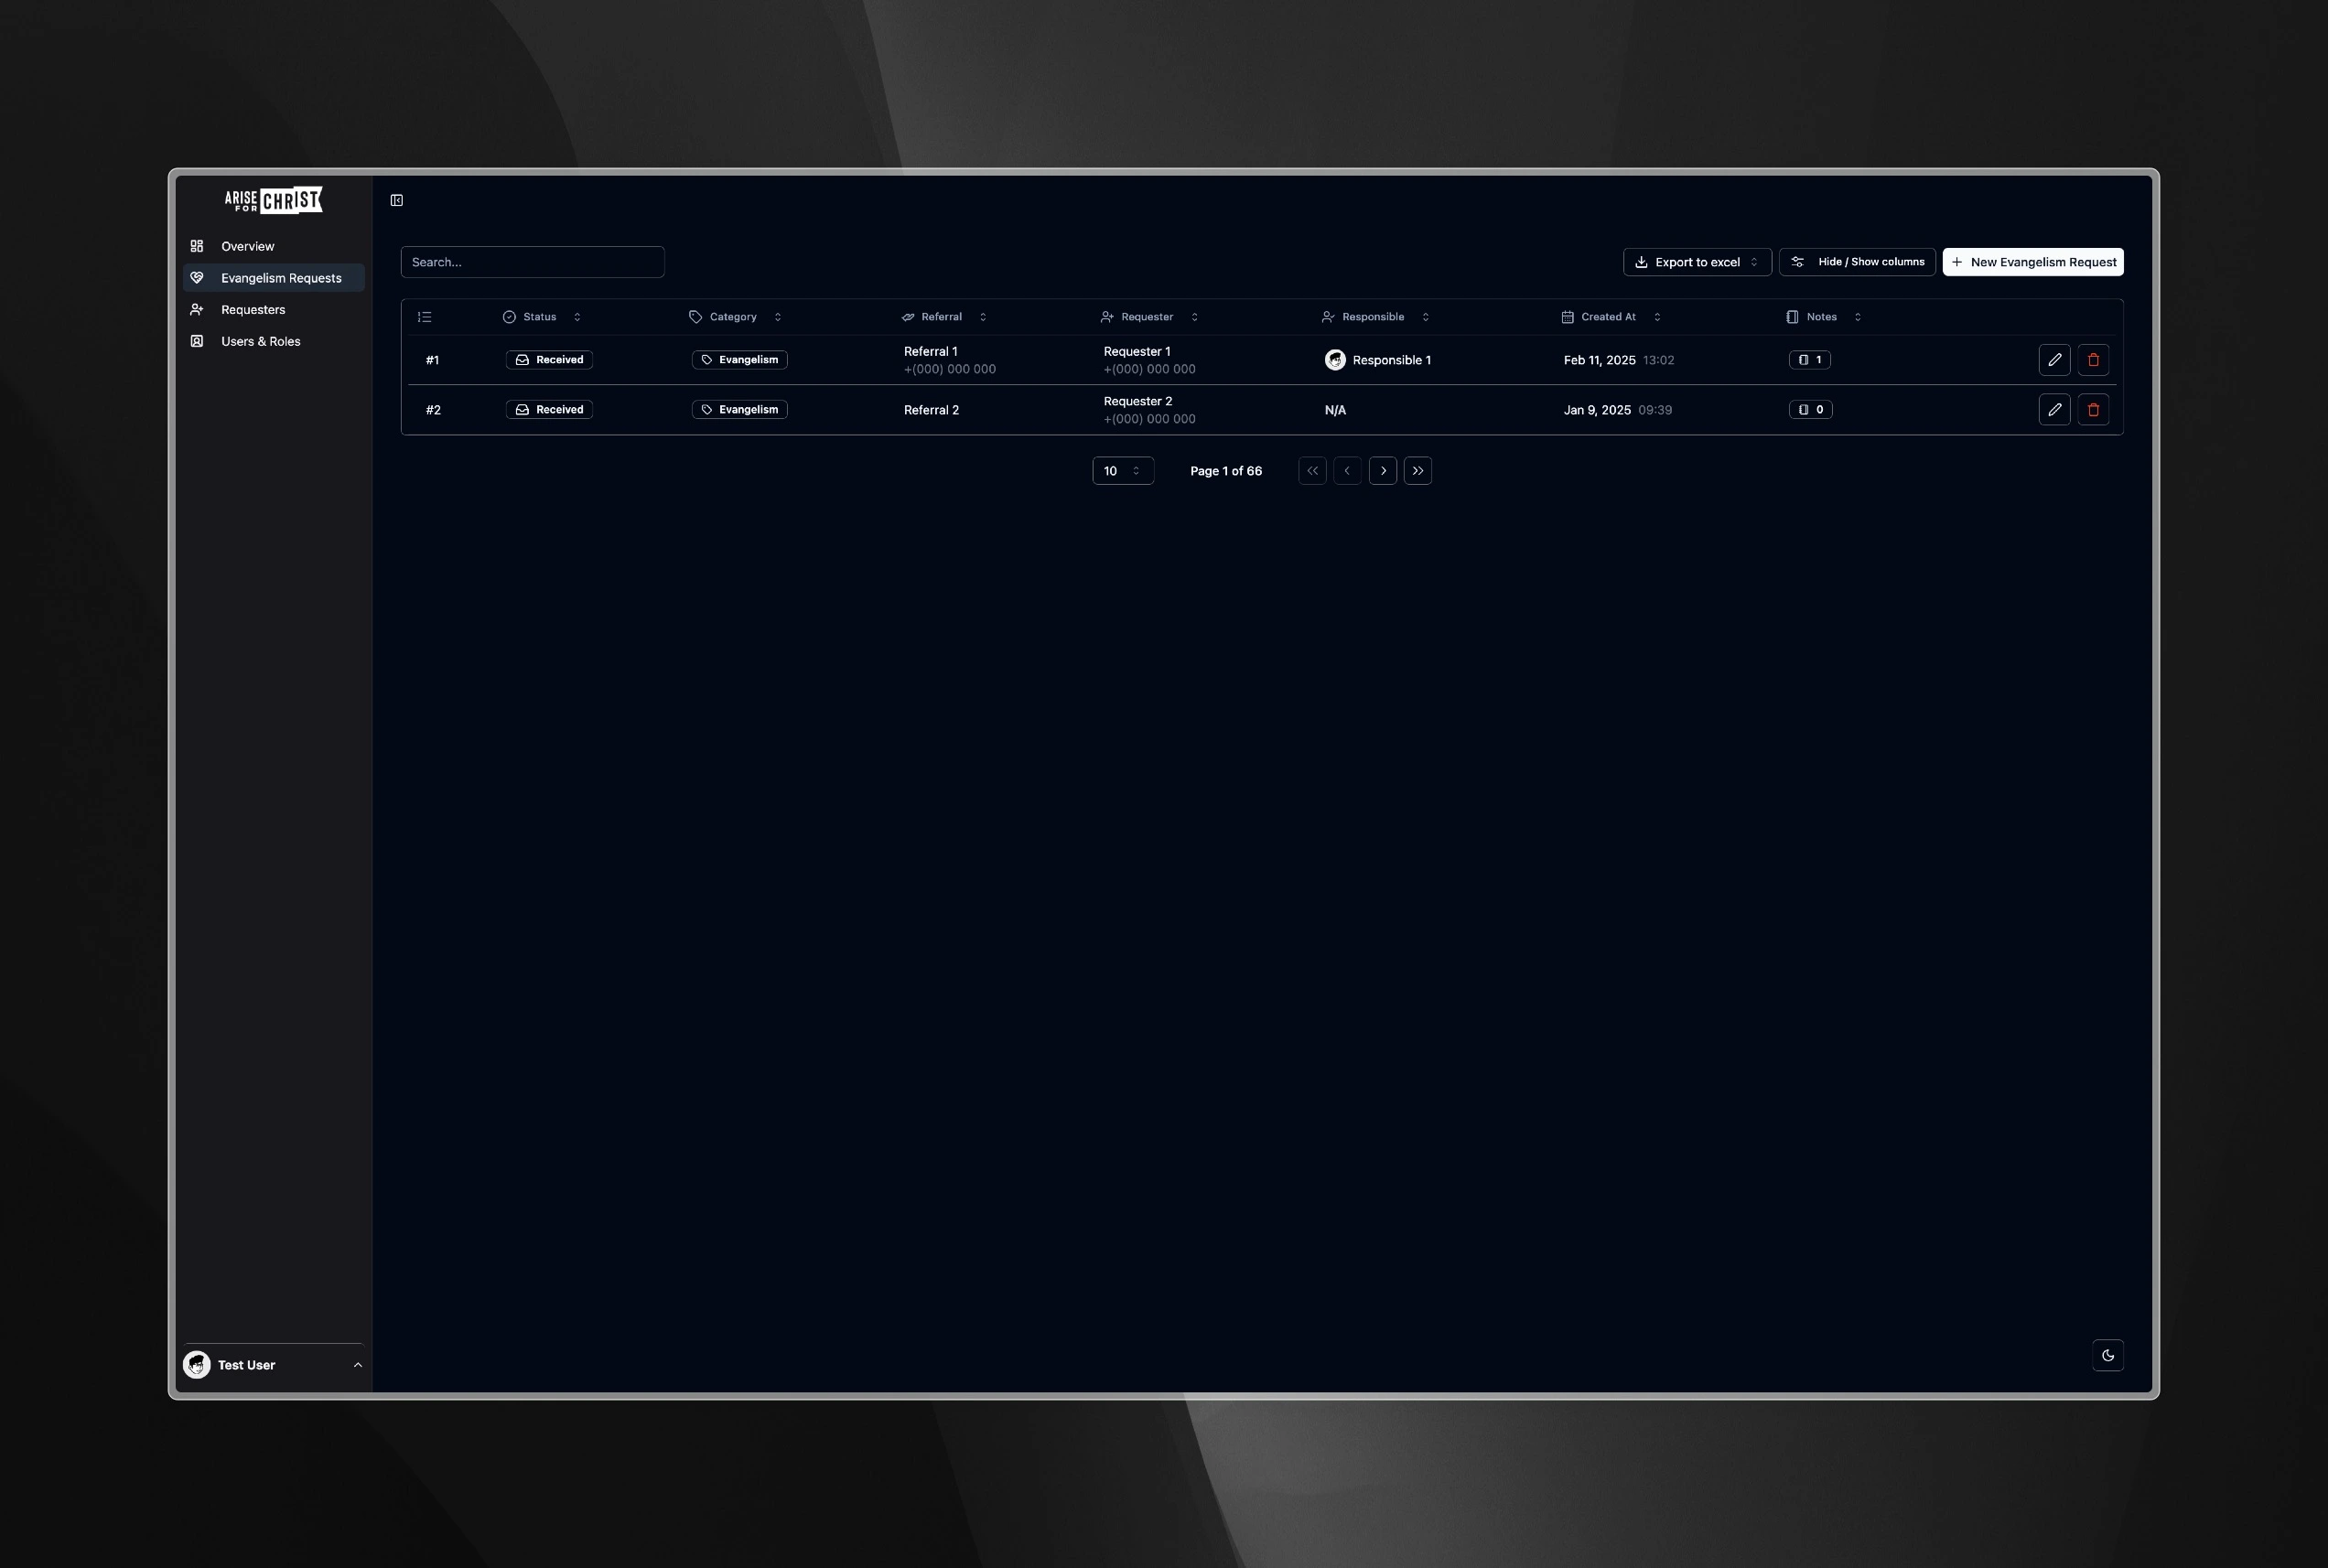Open the Export to excel dropdown

(x=1697, y=262)
